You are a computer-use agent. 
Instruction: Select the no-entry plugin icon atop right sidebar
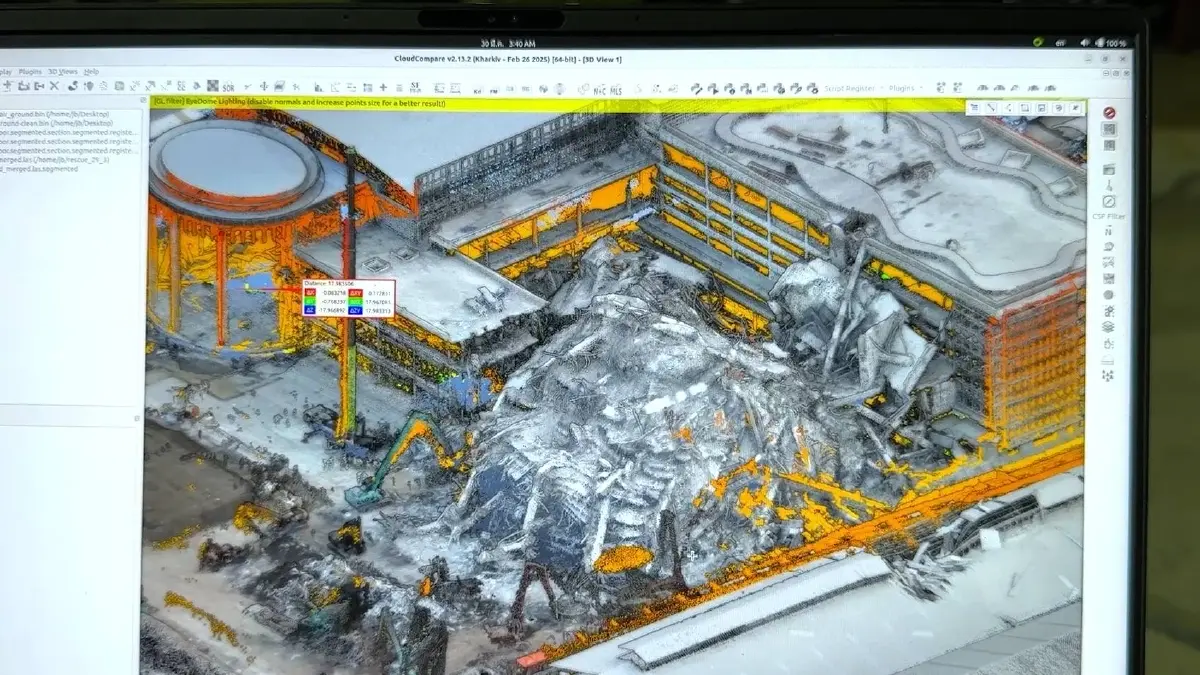coord(1108,111)
